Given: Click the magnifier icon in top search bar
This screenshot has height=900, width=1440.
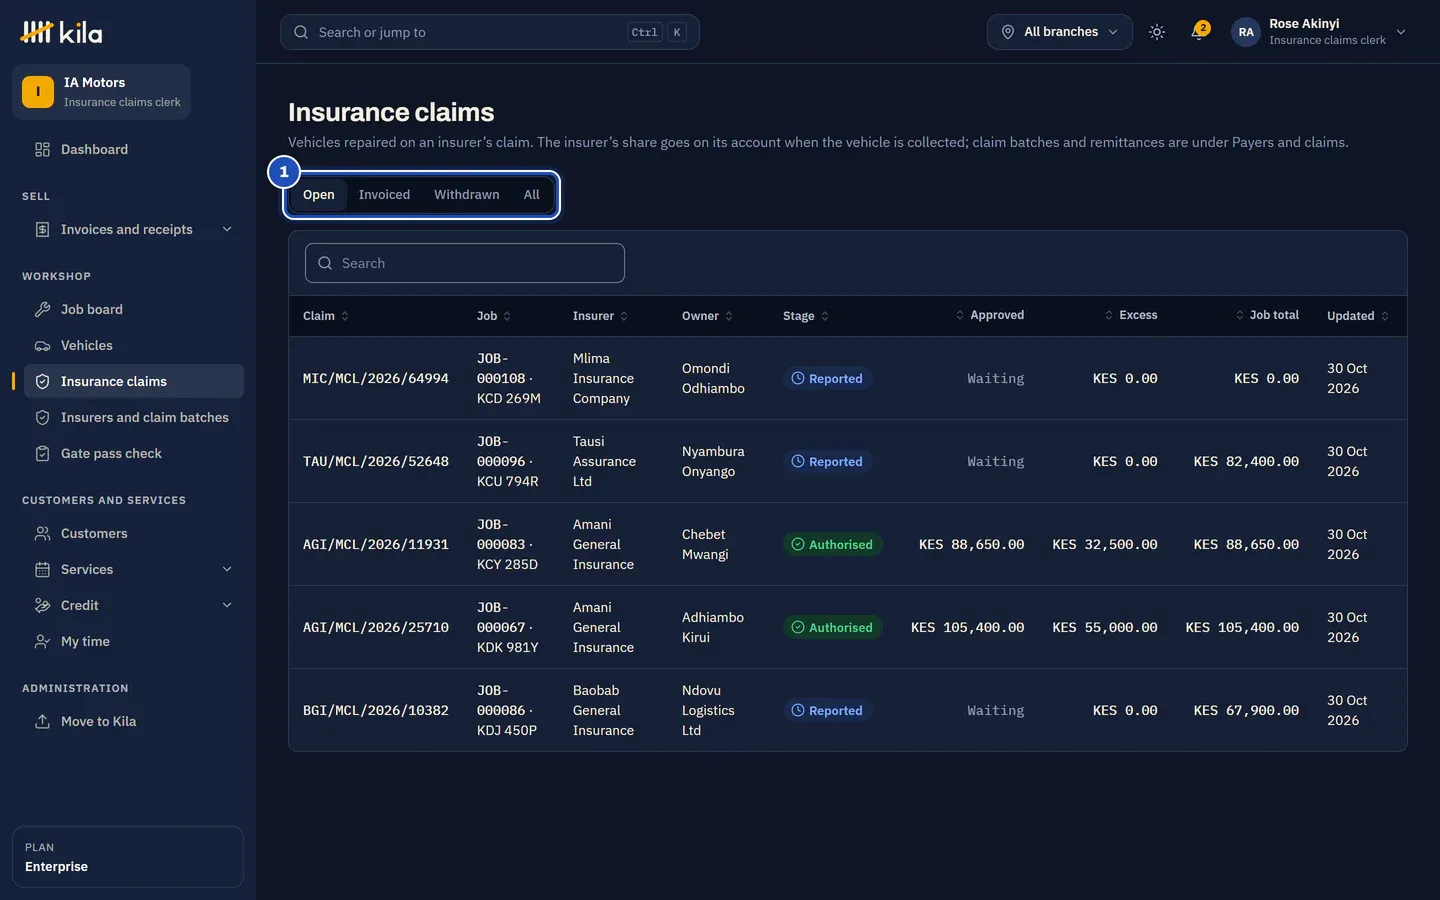Looking at the screenshot, I should pyautogui.click(x=301, y=32).
